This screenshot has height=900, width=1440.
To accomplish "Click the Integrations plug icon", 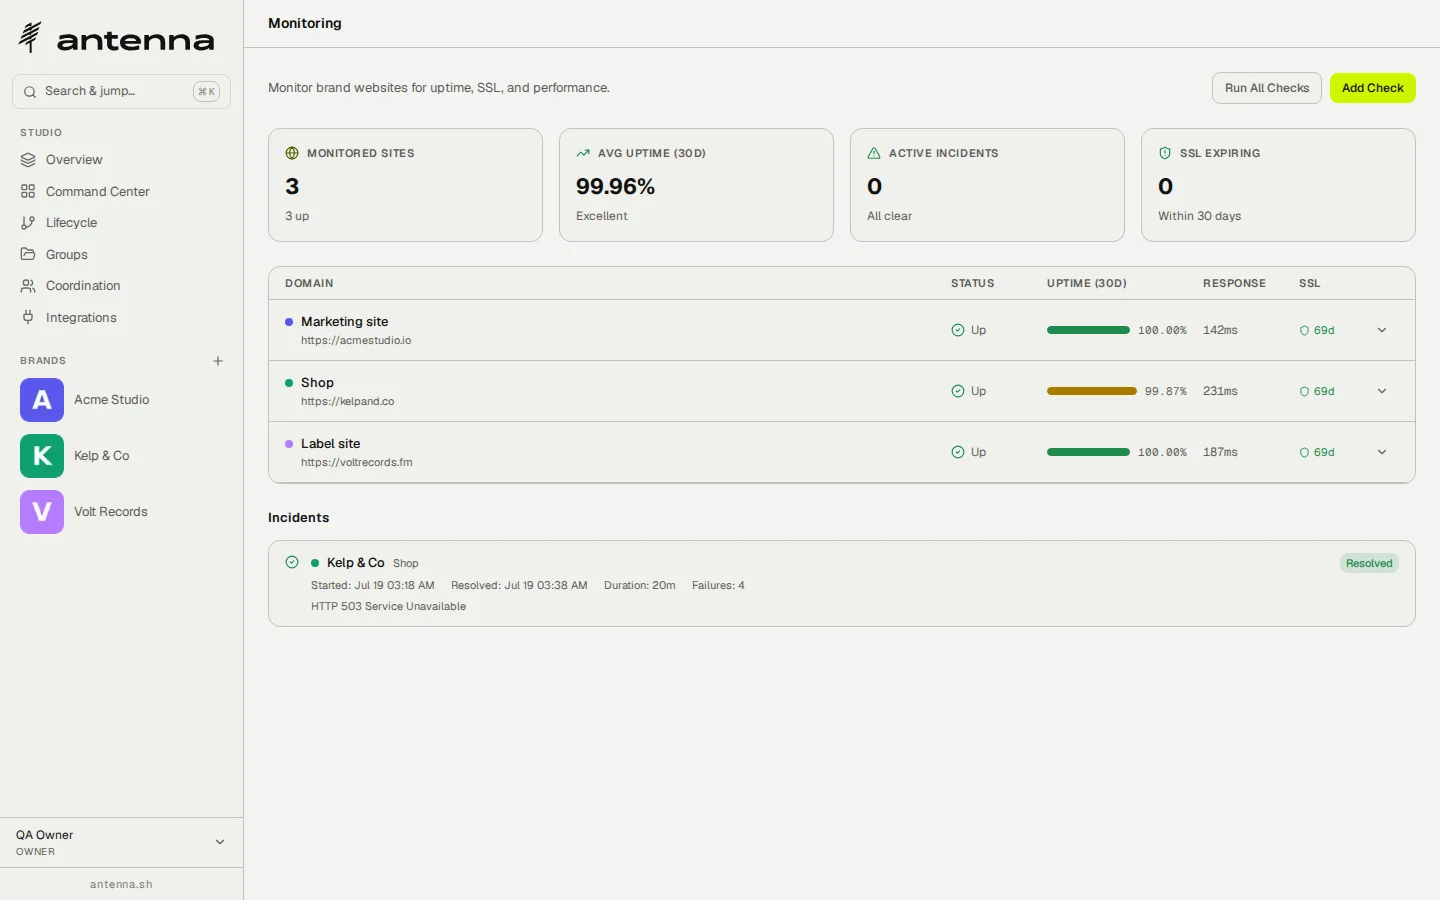I will click(x=28, y=317).
